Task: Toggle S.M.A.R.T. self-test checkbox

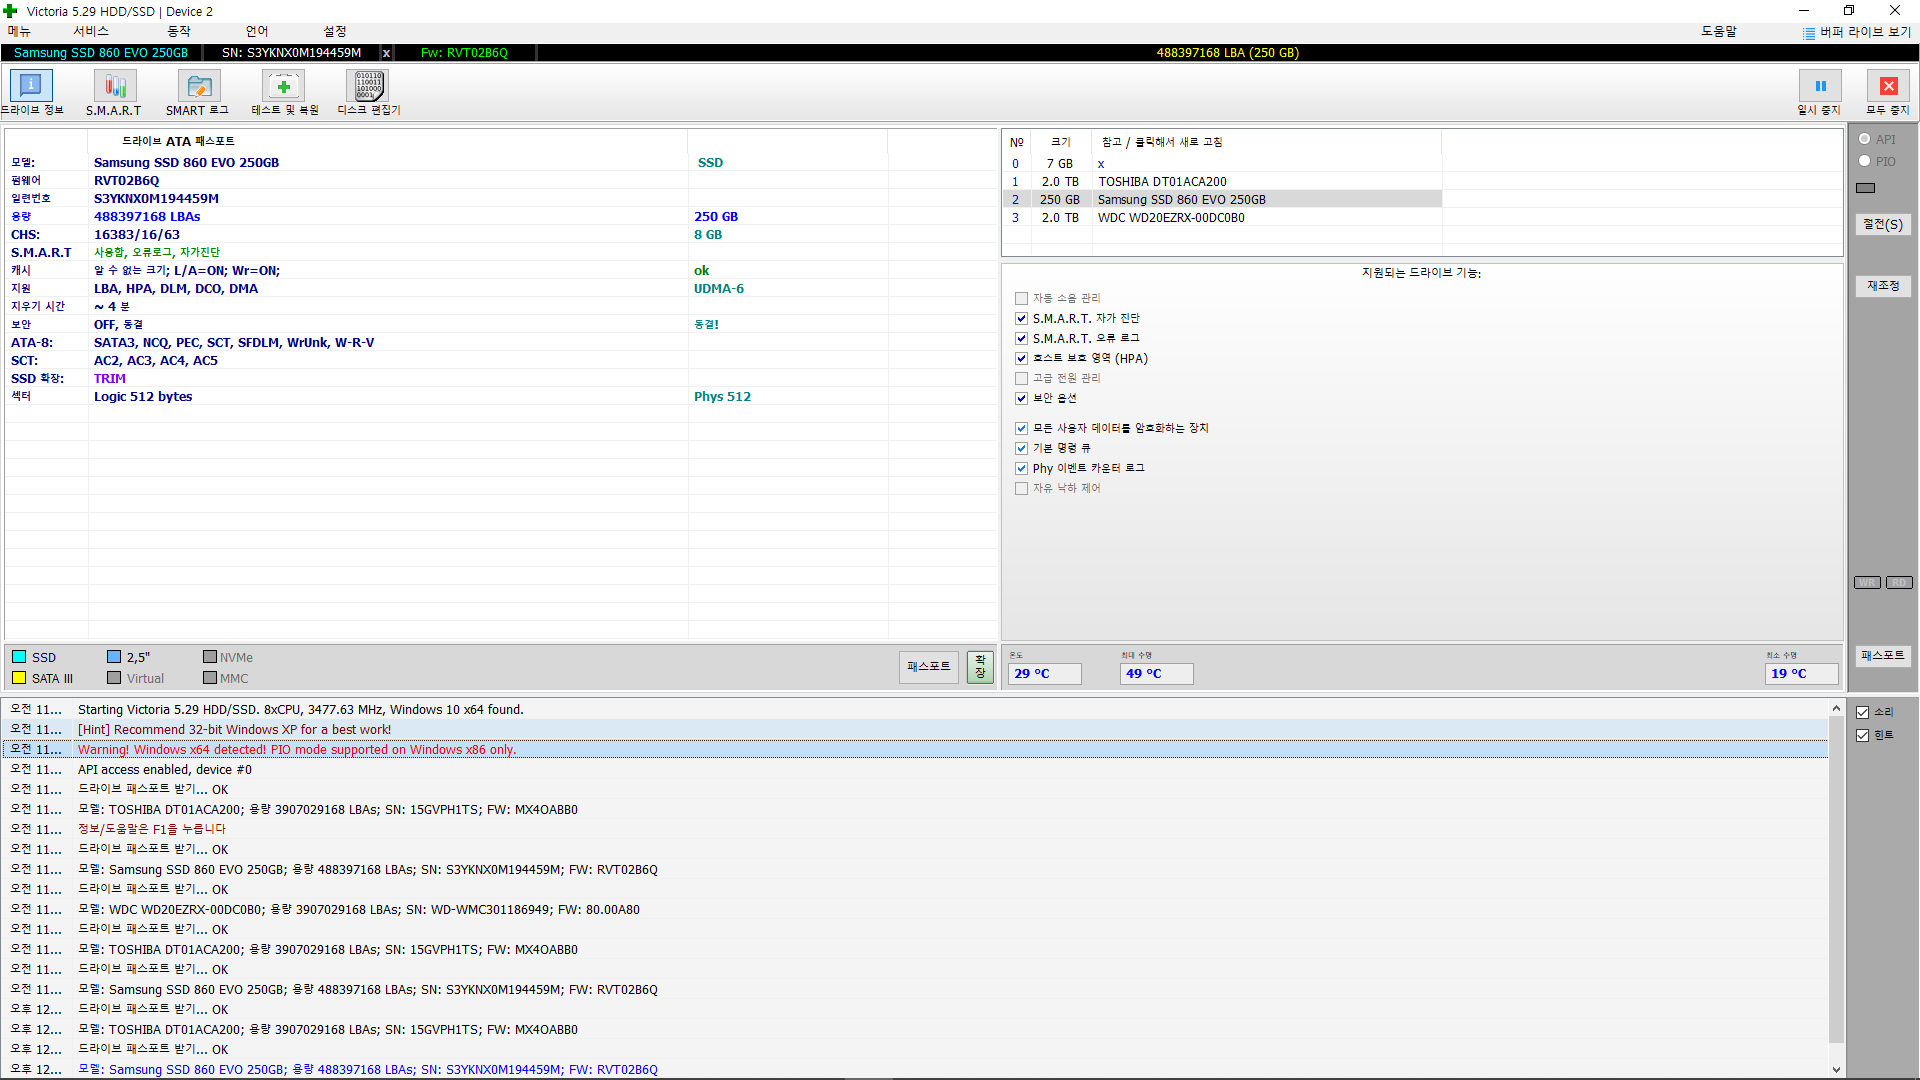Action: click(1021, 319)
